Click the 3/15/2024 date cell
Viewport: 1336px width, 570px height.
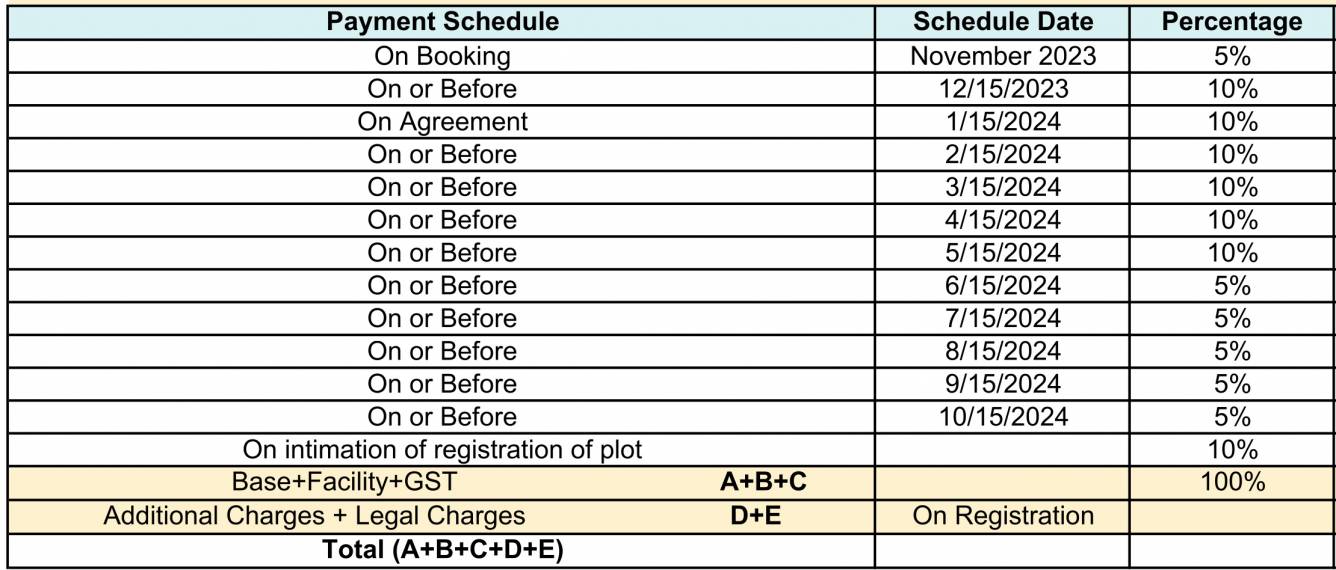coord(1003,187)
